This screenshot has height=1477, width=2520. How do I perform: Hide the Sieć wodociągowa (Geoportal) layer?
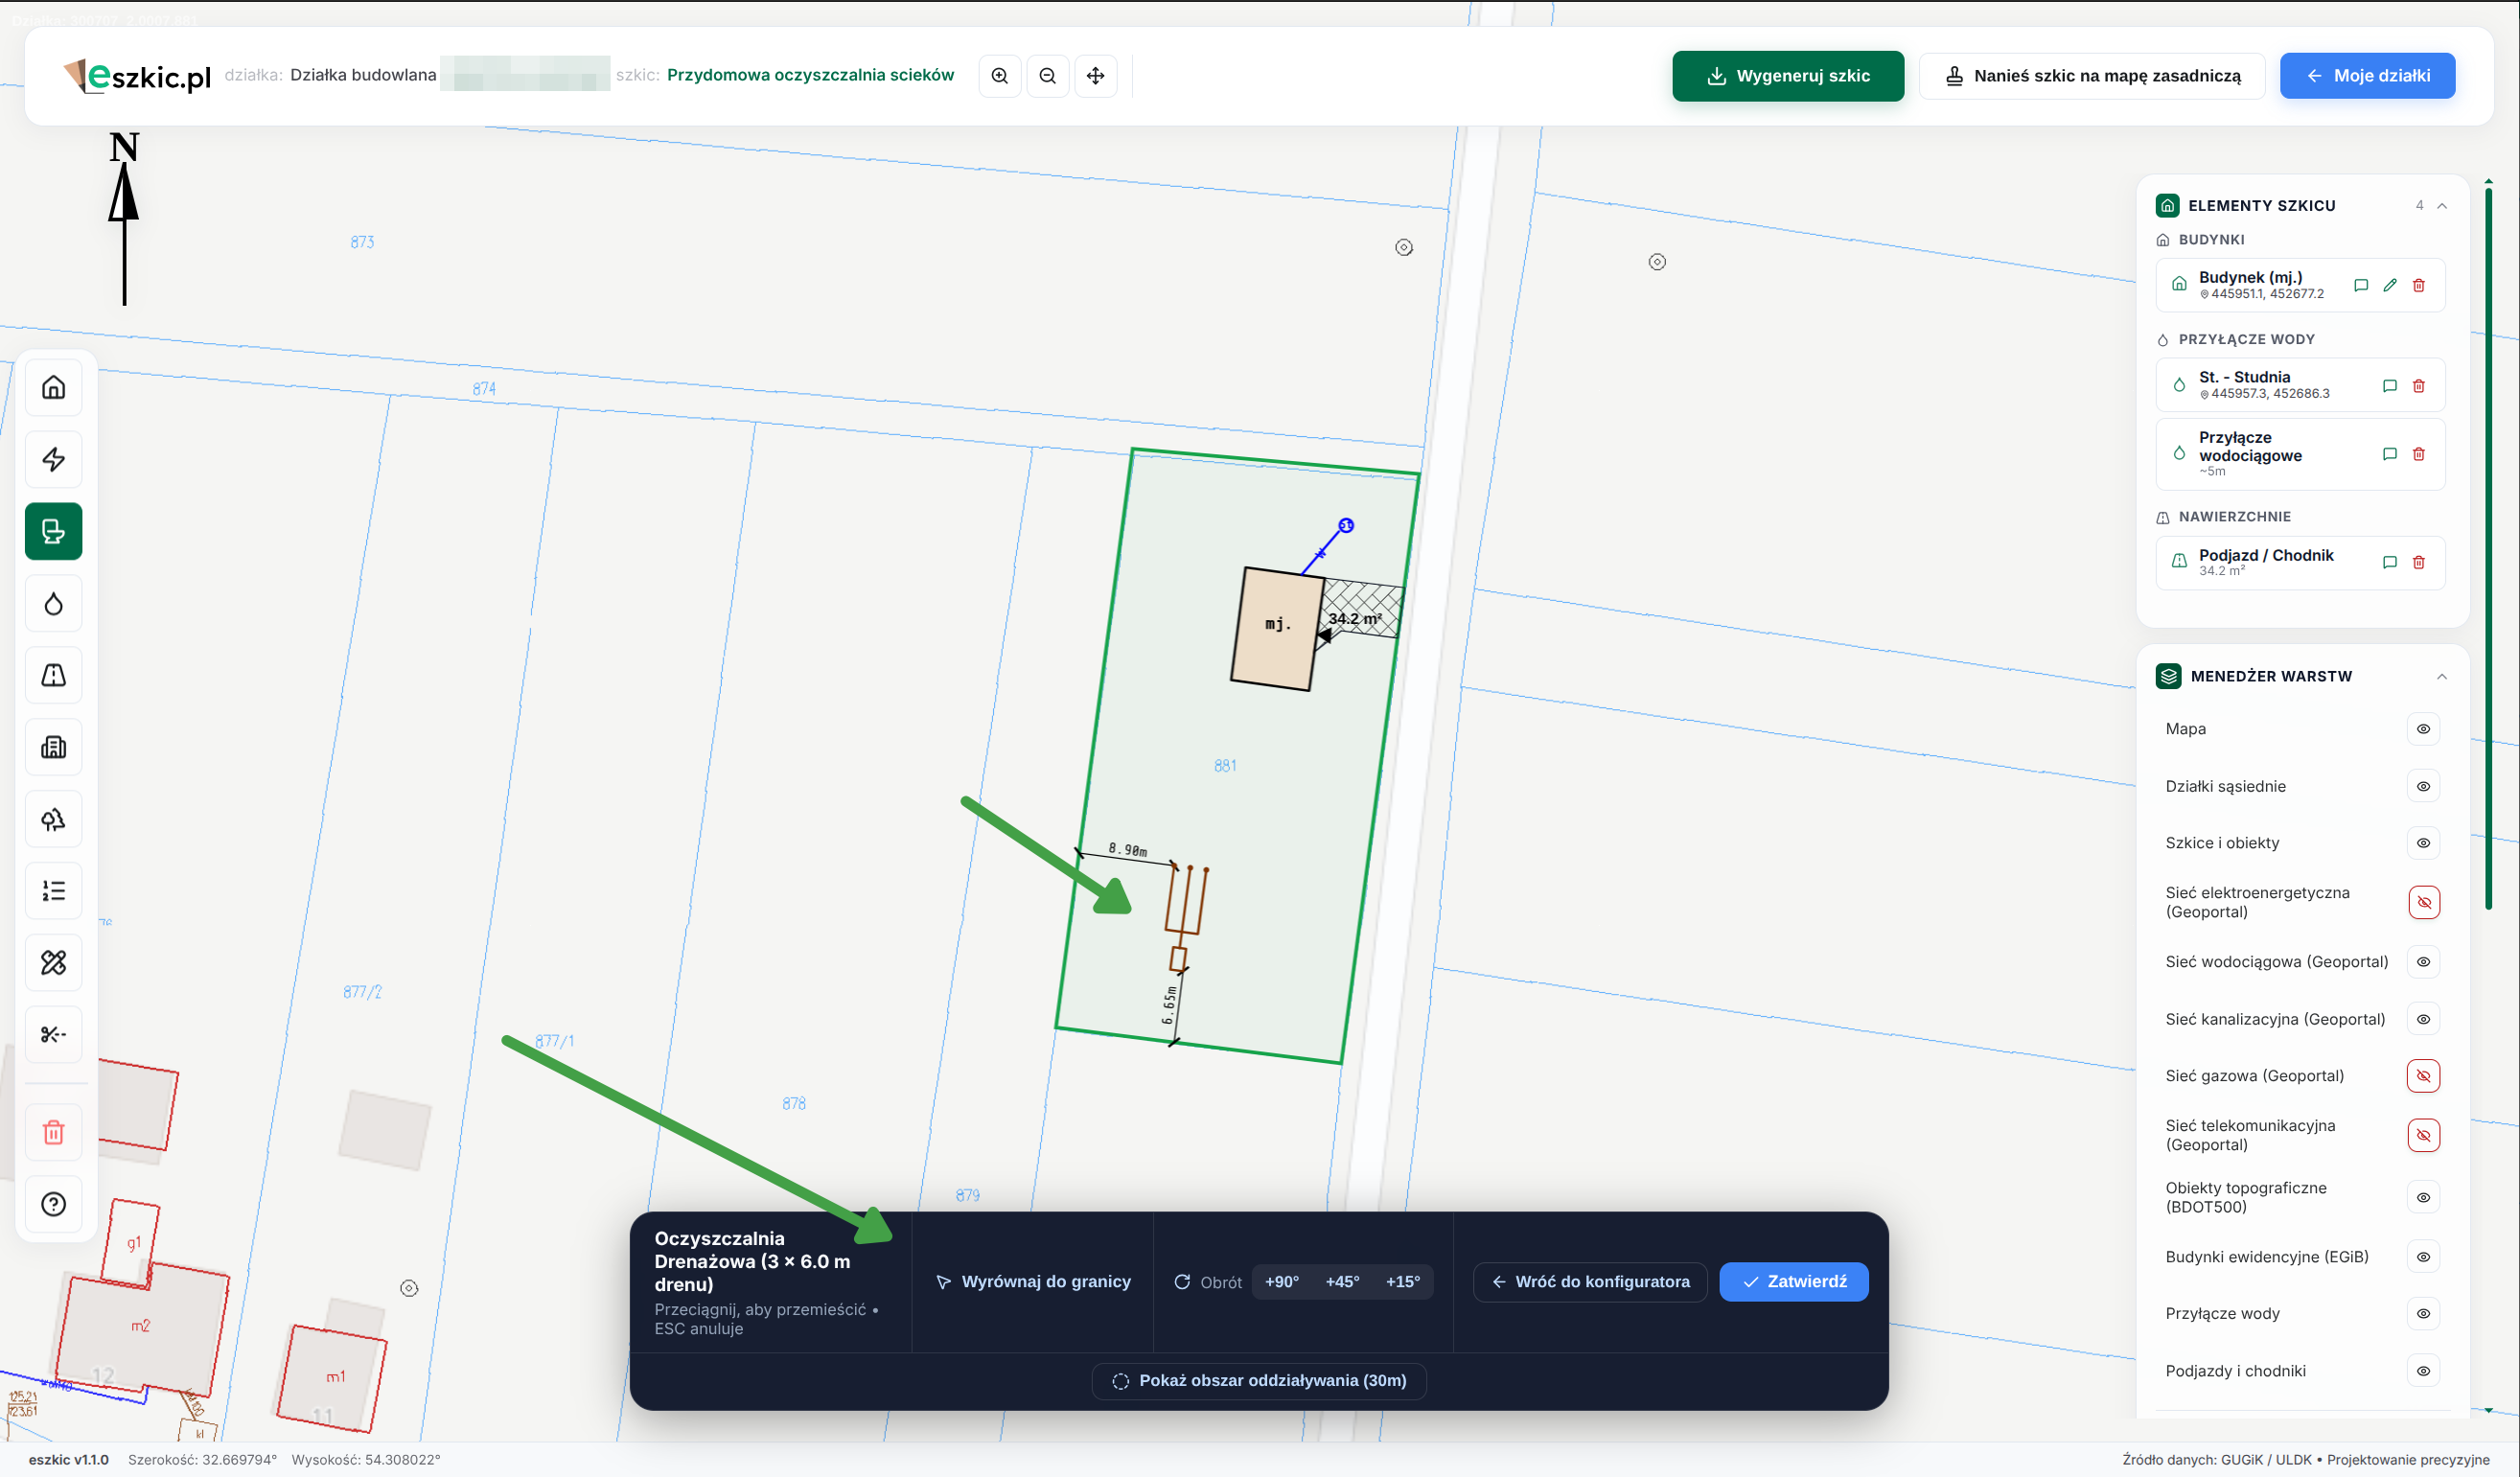click(x=2423, y=962)
